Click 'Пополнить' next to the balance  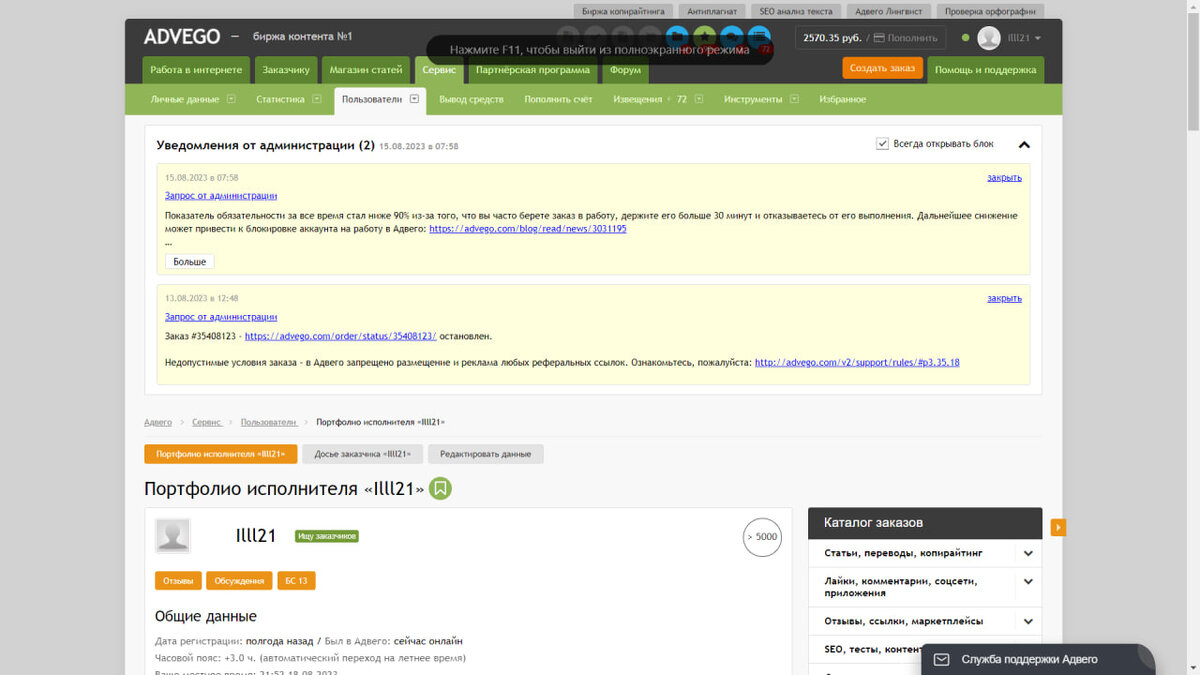tap(905, 38)
